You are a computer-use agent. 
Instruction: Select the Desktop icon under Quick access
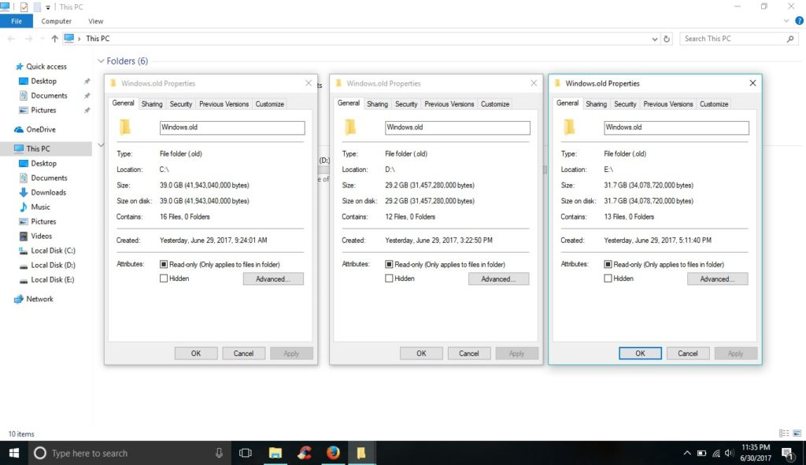[x=23, y=81]
